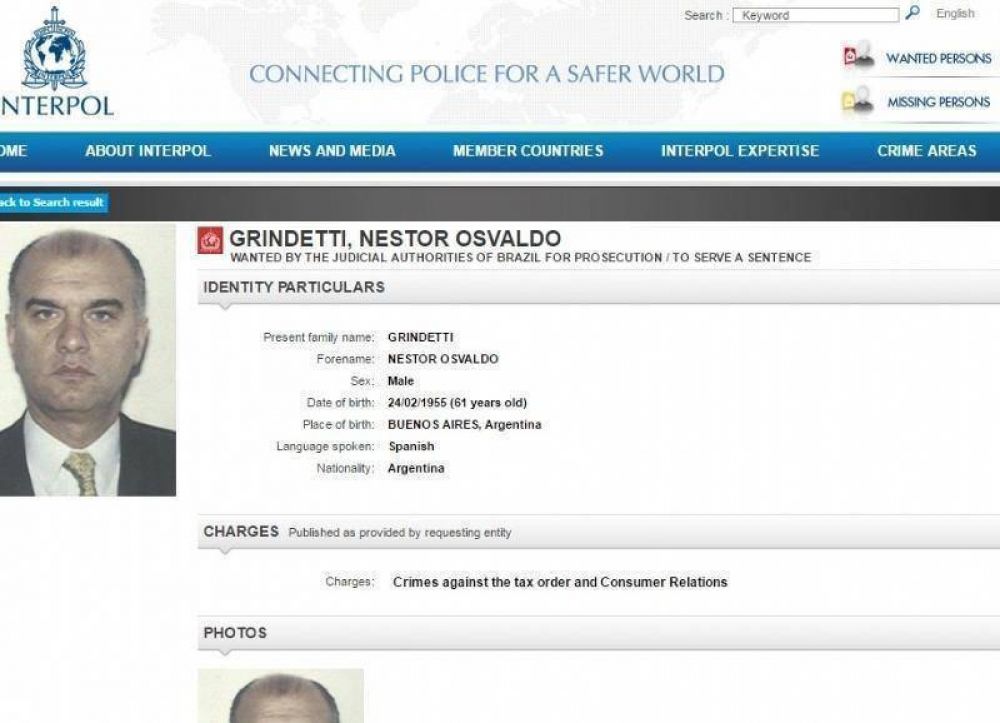
Task: Open the thumbnail under PHOTOS section
Action: coord(281,696)
